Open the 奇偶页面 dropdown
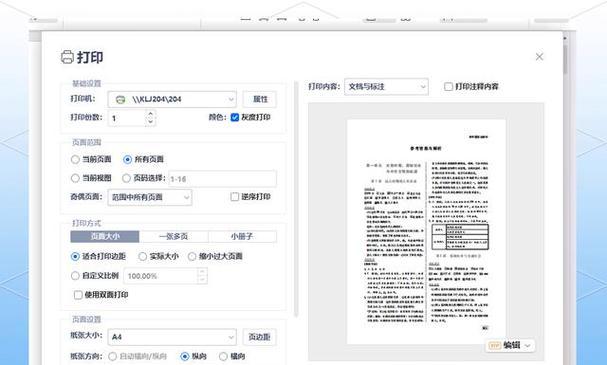Viewport: 607px width, 365px height. (150, 197)
